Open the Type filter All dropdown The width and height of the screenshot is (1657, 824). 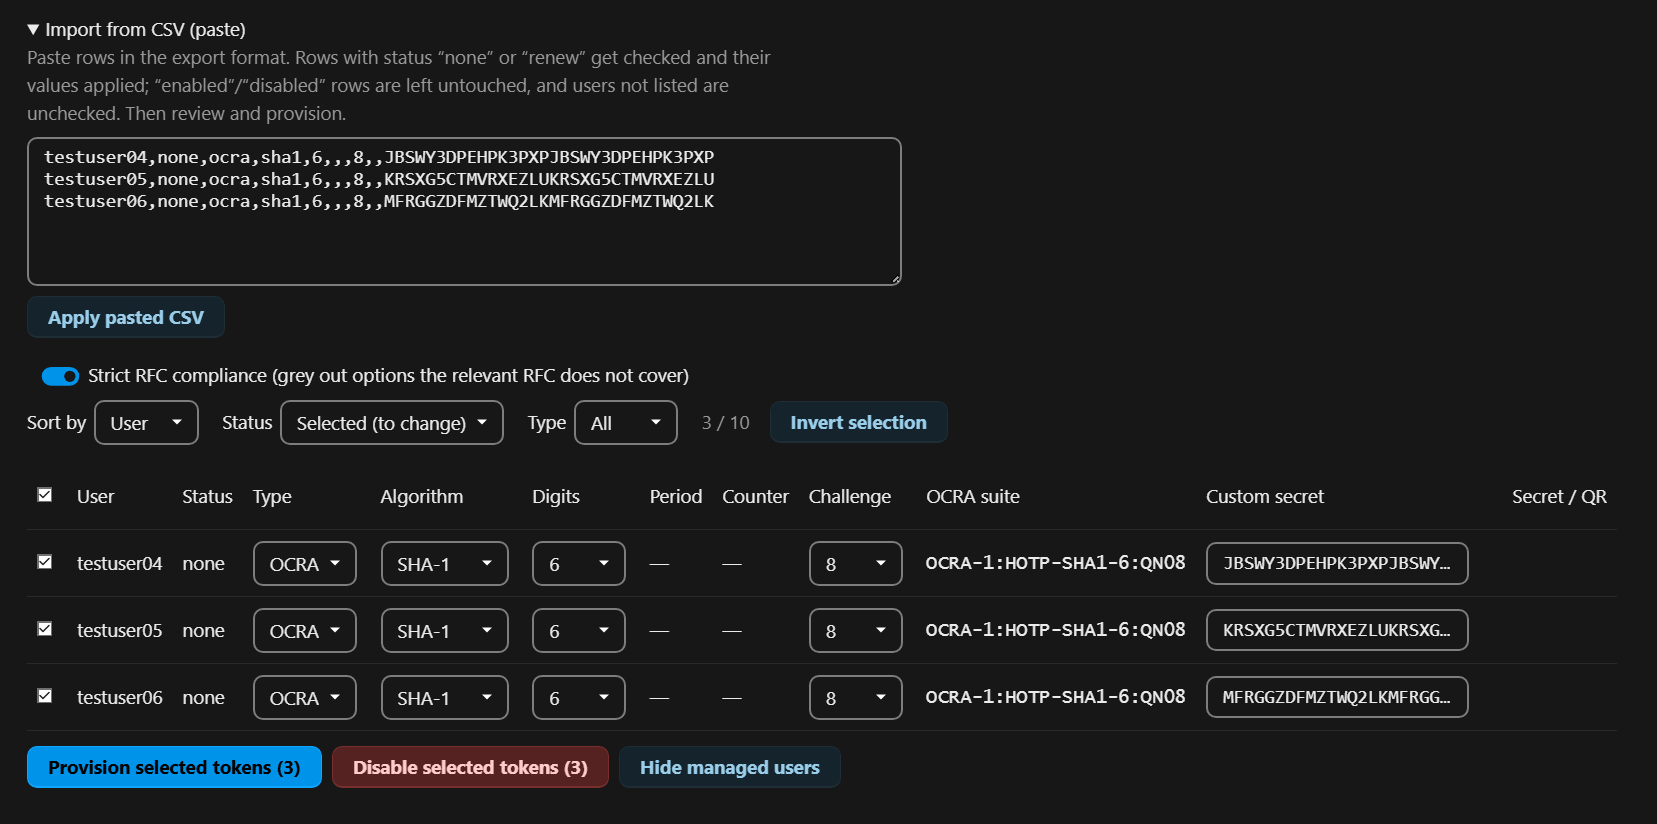626,423
